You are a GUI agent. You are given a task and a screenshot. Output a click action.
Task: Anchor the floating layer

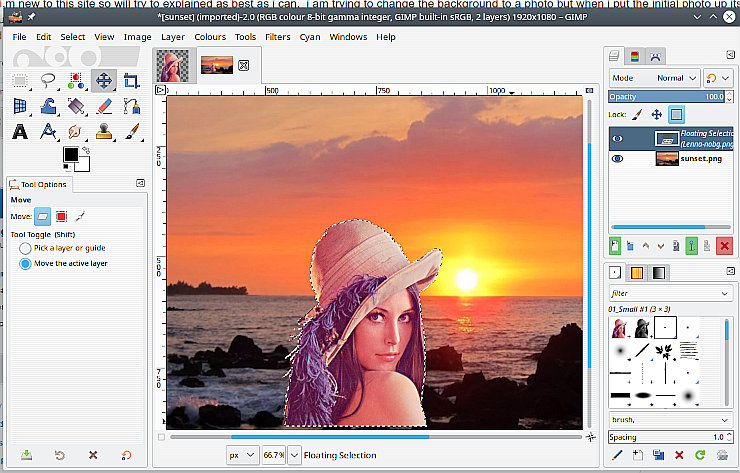(689, 245)
